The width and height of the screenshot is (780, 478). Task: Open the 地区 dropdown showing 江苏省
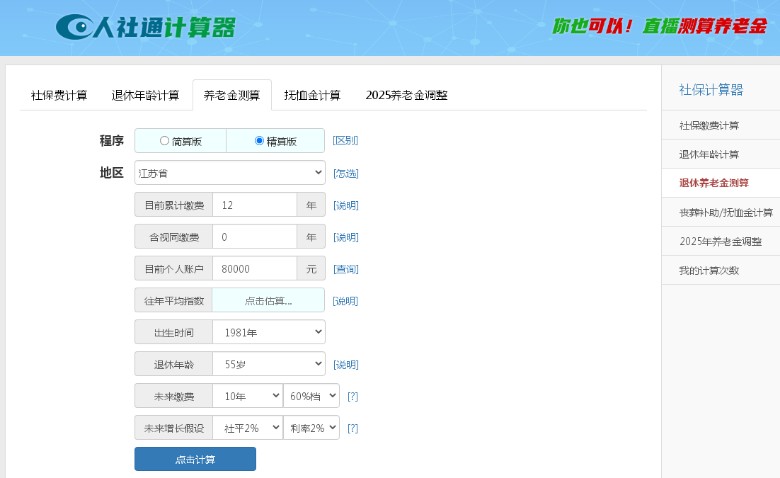(x=229, y=173)
